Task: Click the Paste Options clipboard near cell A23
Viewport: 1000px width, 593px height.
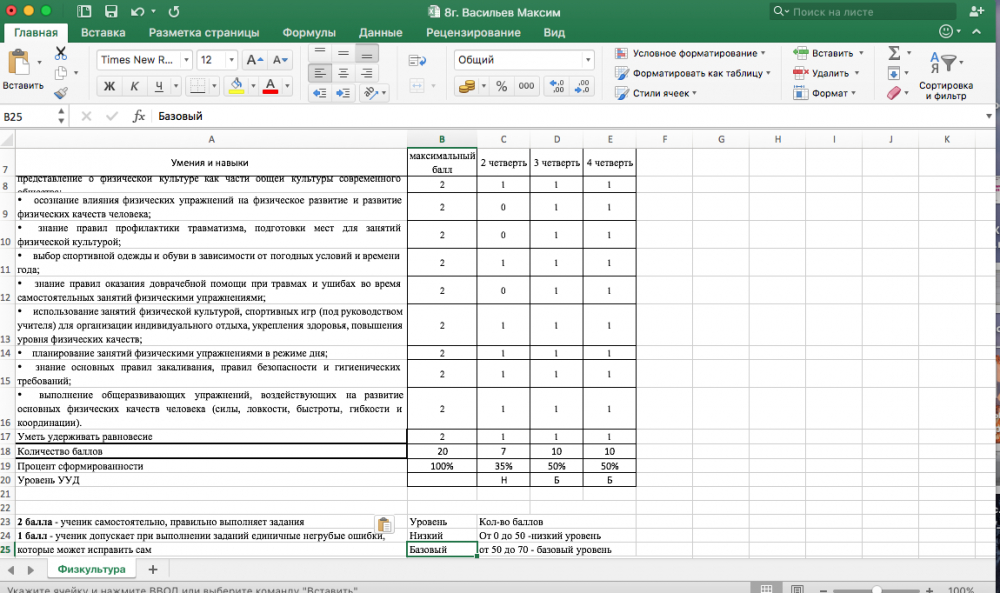Action: 385,524
